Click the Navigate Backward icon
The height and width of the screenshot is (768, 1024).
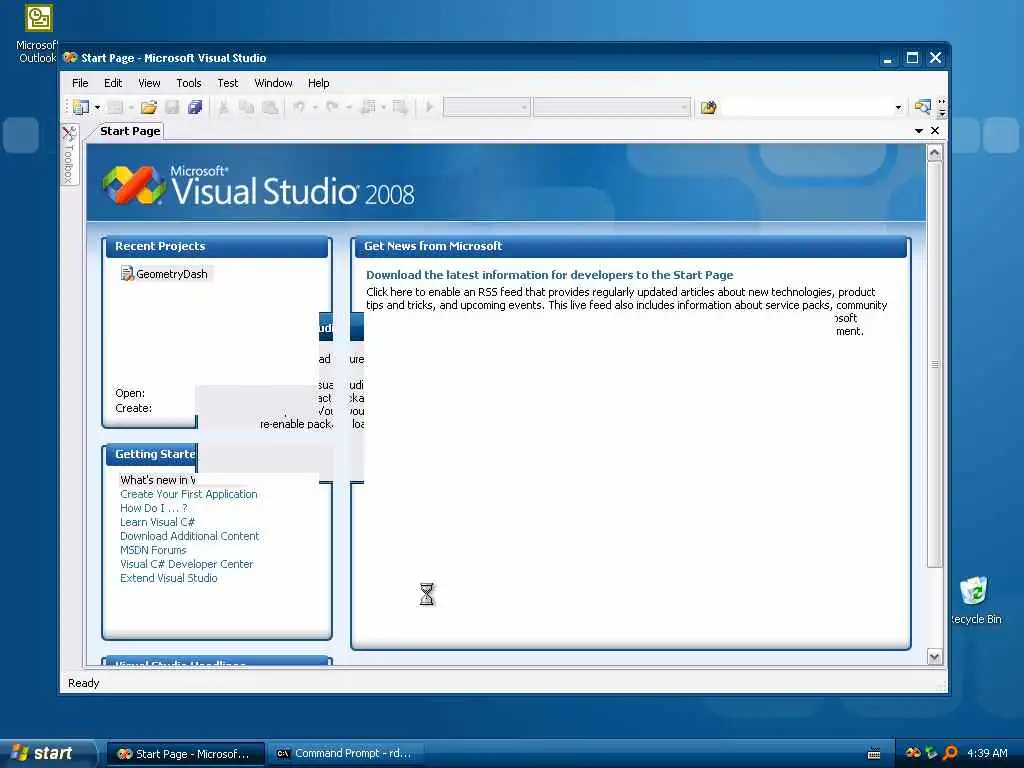click(x=368, y=106)
